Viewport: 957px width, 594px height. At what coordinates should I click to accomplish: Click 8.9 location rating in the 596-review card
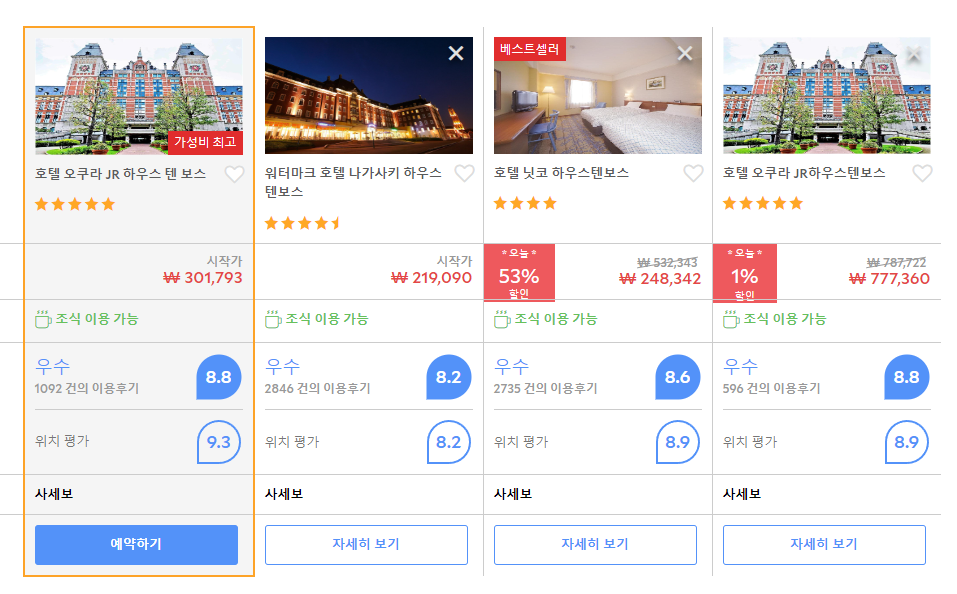click(x=906, y=442)
